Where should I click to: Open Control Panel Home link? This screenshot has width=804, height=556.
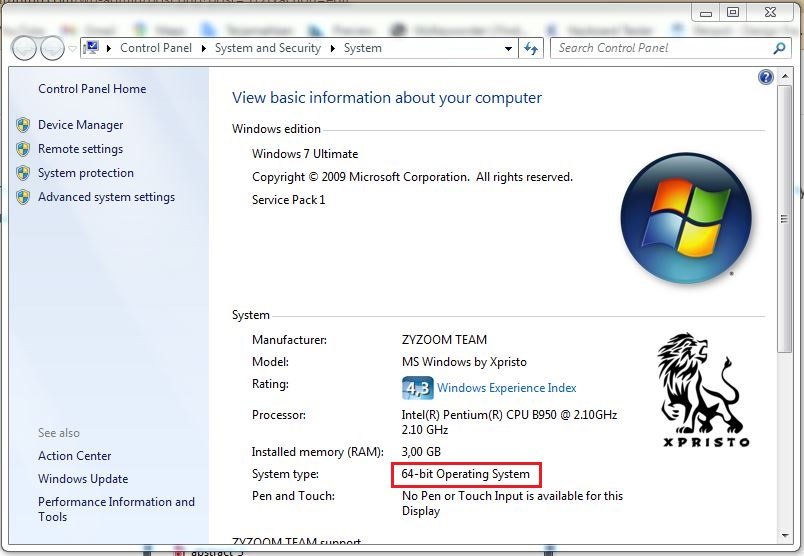(92, 89)
